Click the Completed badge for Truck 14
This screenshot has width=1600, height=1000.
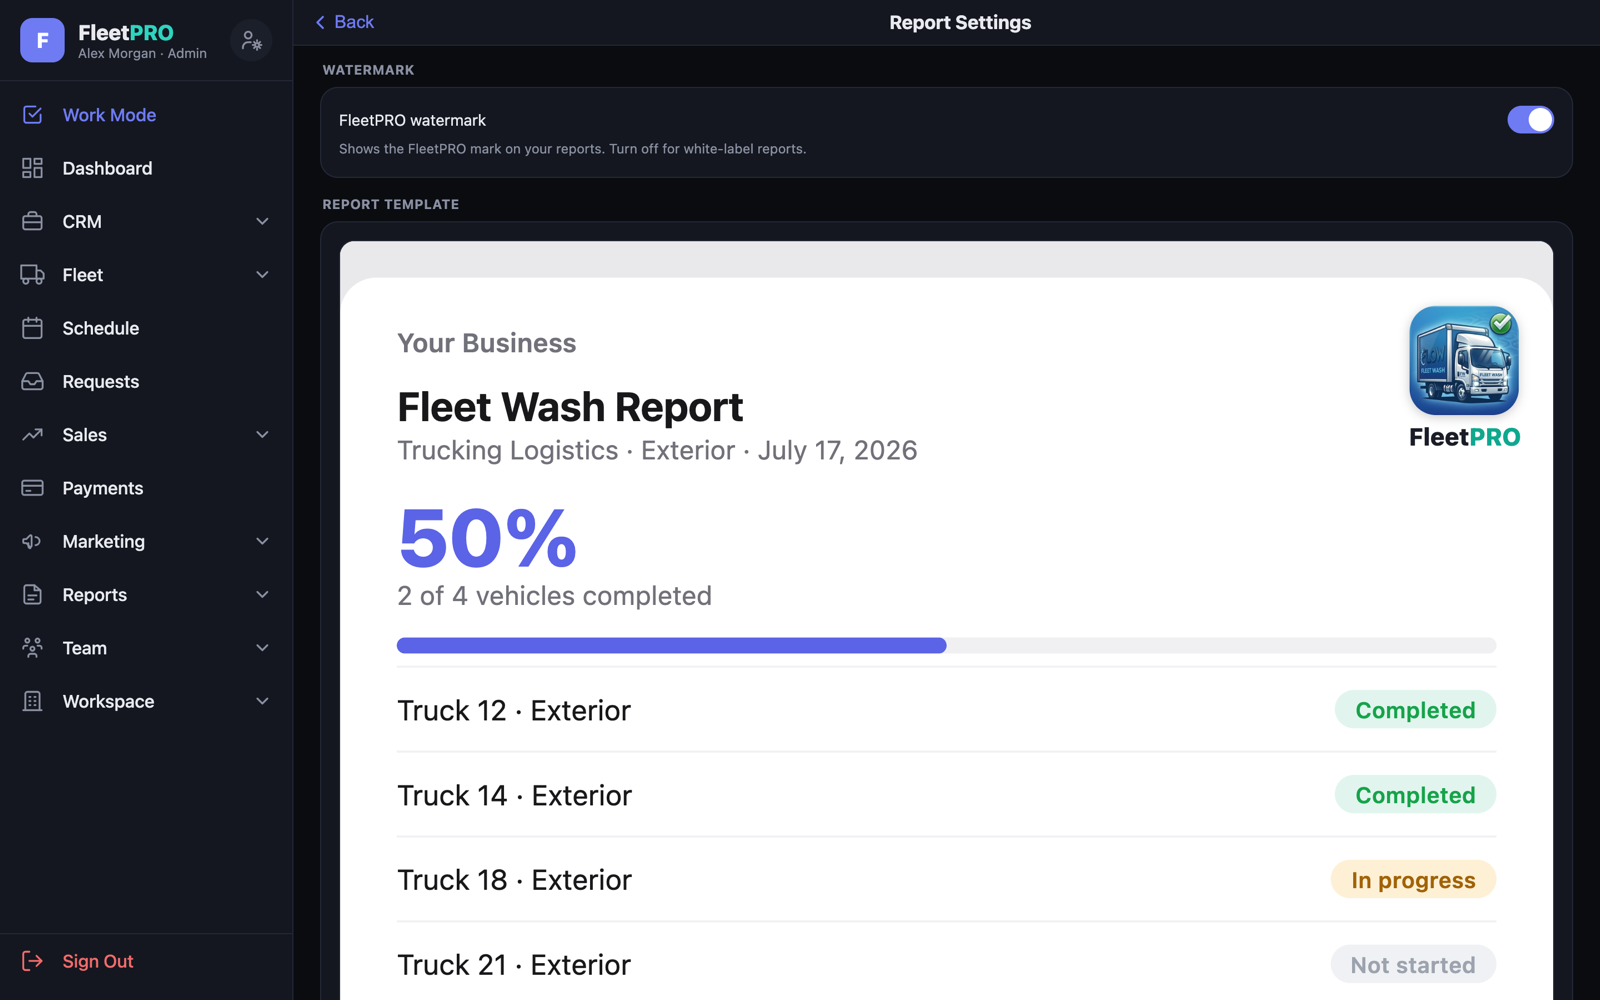point(1415,795)
